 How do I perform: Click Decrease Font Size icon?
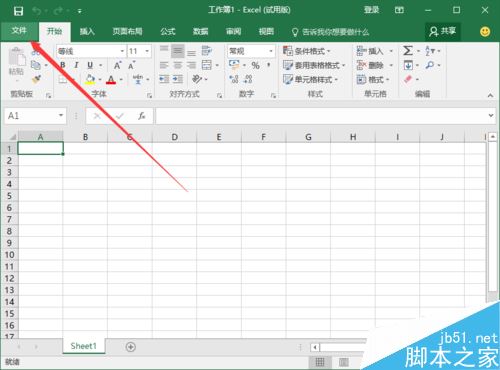pyautogui.click(x=132, y=65)
